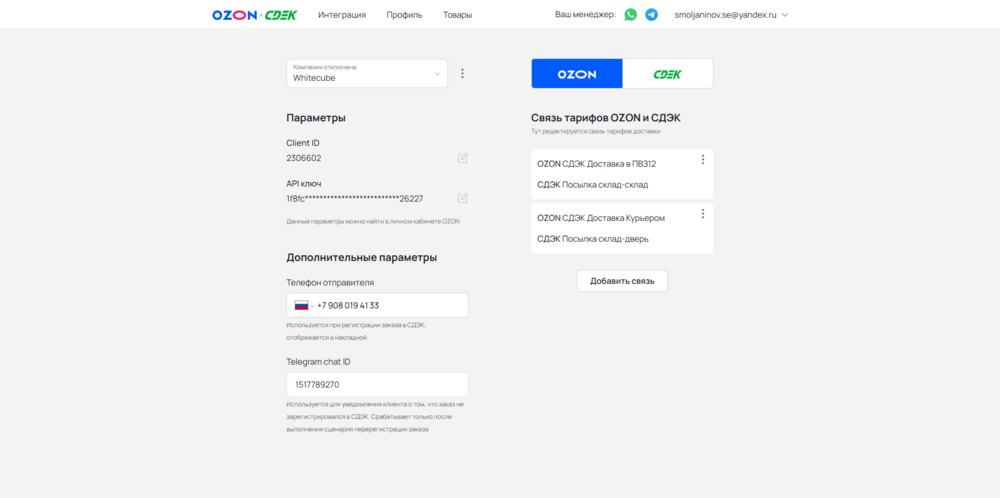Open options for Доставка в ПВЗ12 tariff
The height and width of the screenshot is (498, 1000).
tap(703, 160)
